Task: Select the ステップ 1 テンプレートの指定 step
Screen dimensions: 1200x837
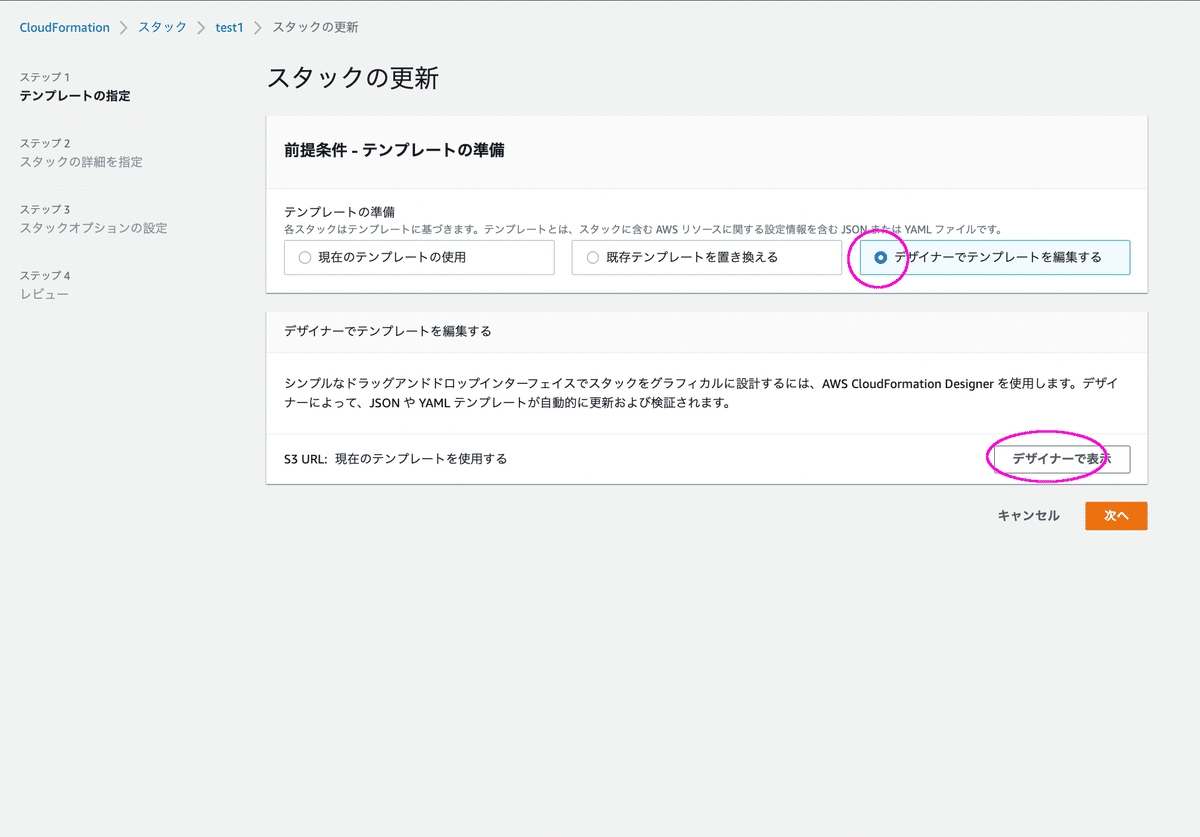Action: click(x=75, y=87)
